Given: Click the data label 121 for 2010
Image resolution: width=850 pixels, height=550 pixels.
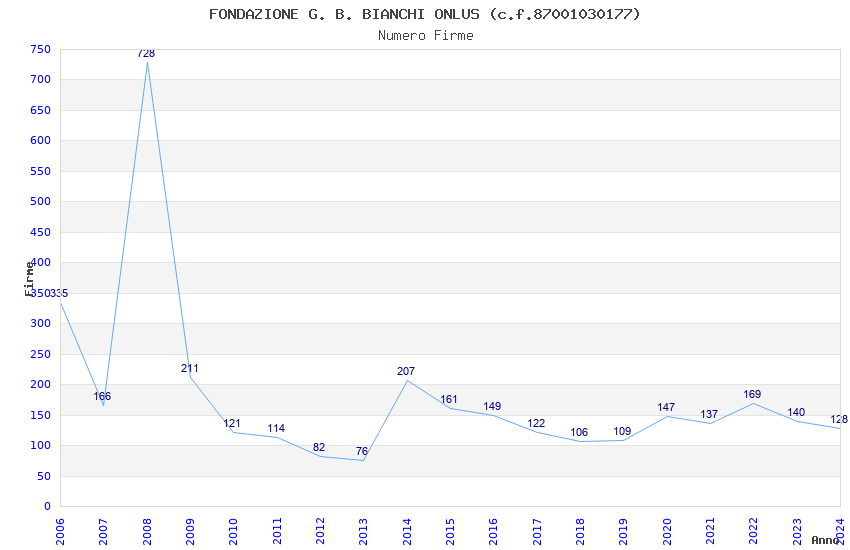Looking at the screenshot, I should pyautogui.click(x=232, y=423).
